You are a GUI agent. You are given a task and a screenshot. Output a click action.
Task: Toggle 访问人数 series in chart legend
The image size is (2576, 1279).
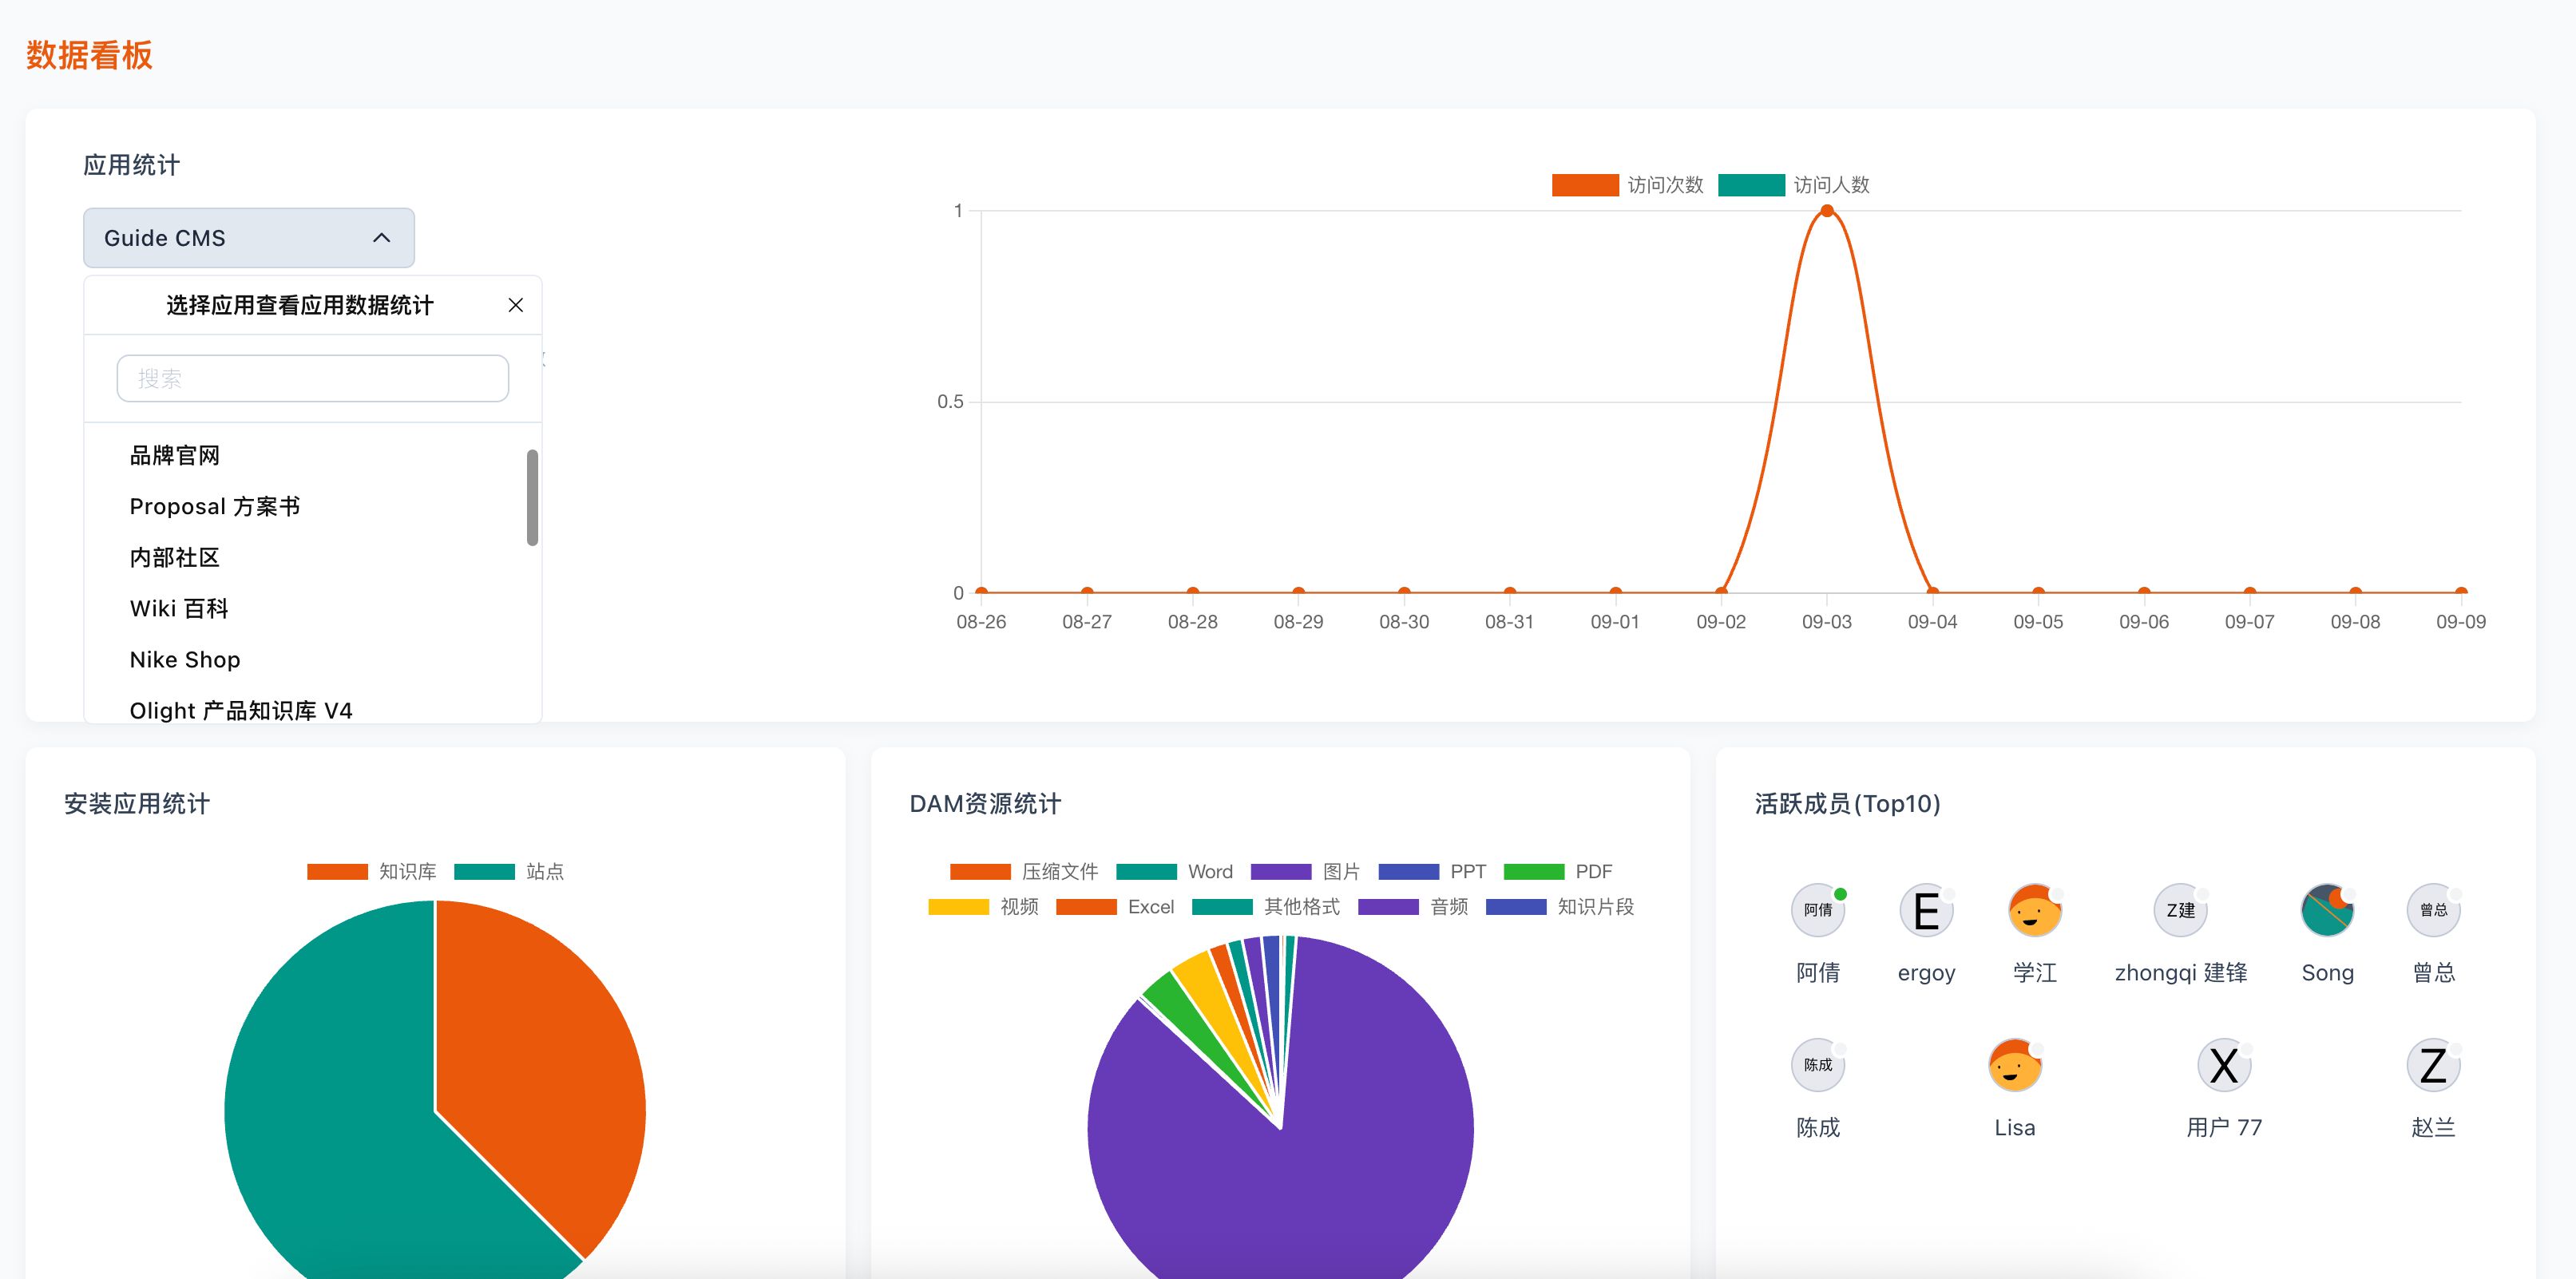[1794, 185]
